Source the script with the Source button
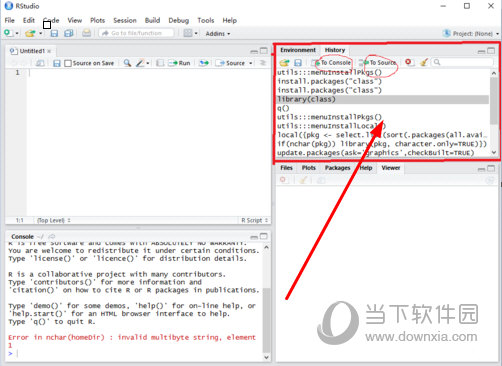The width and height of the screenshot is (502, 366). 231,63
